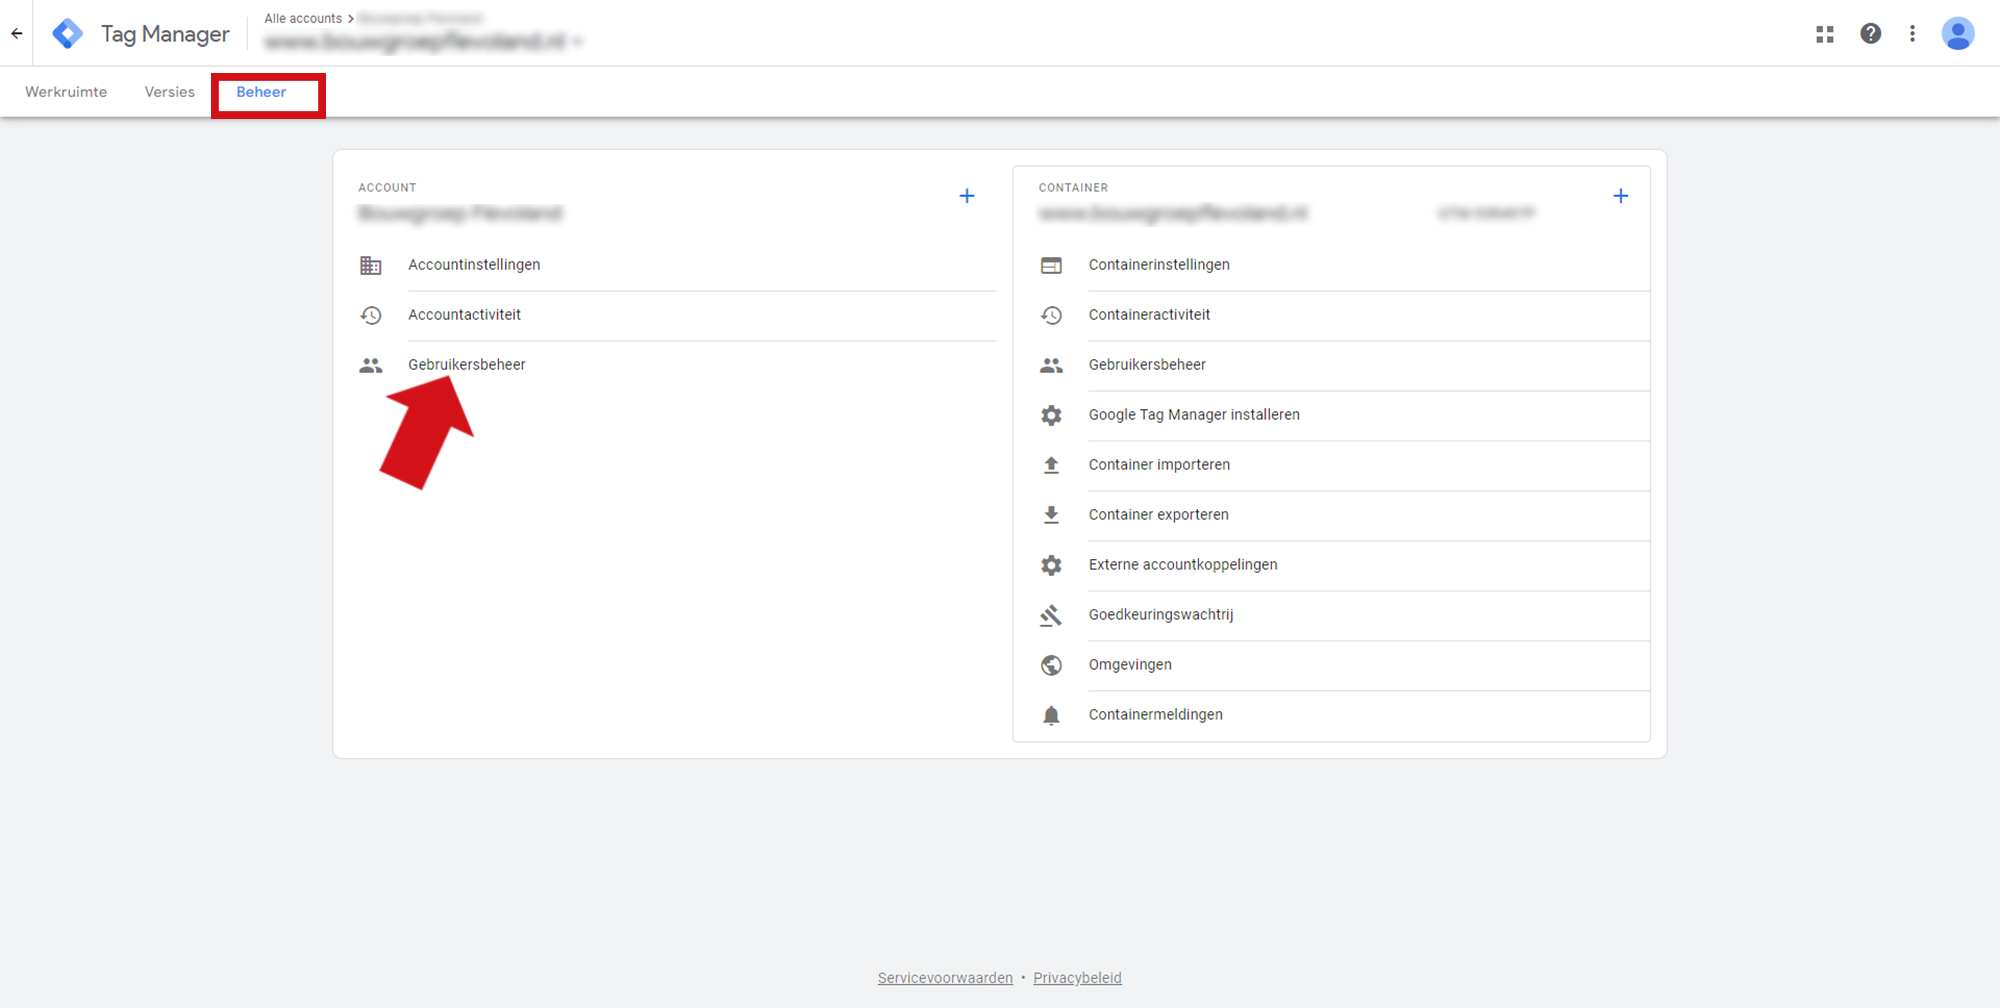Select the Beheer tab
2000x1008 pixels.
pyautogui.click(x=261, y=92)
